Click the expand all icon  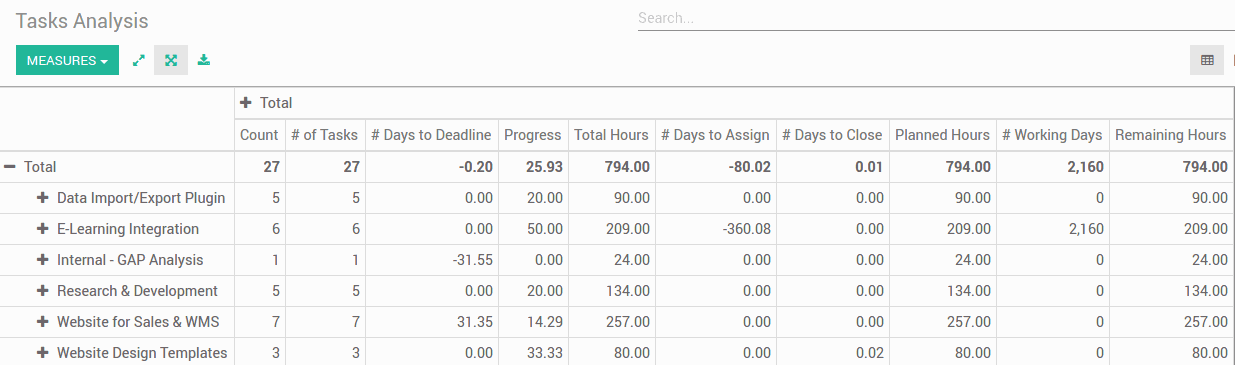click(x=171, y=60)
